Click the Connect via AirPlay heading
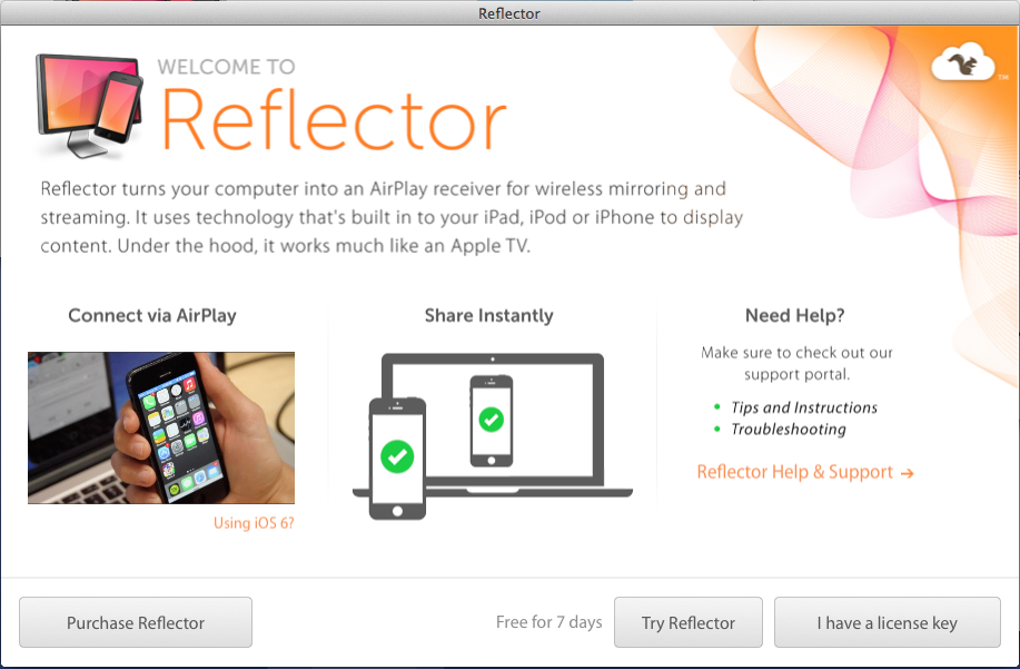 pos(152,316)
